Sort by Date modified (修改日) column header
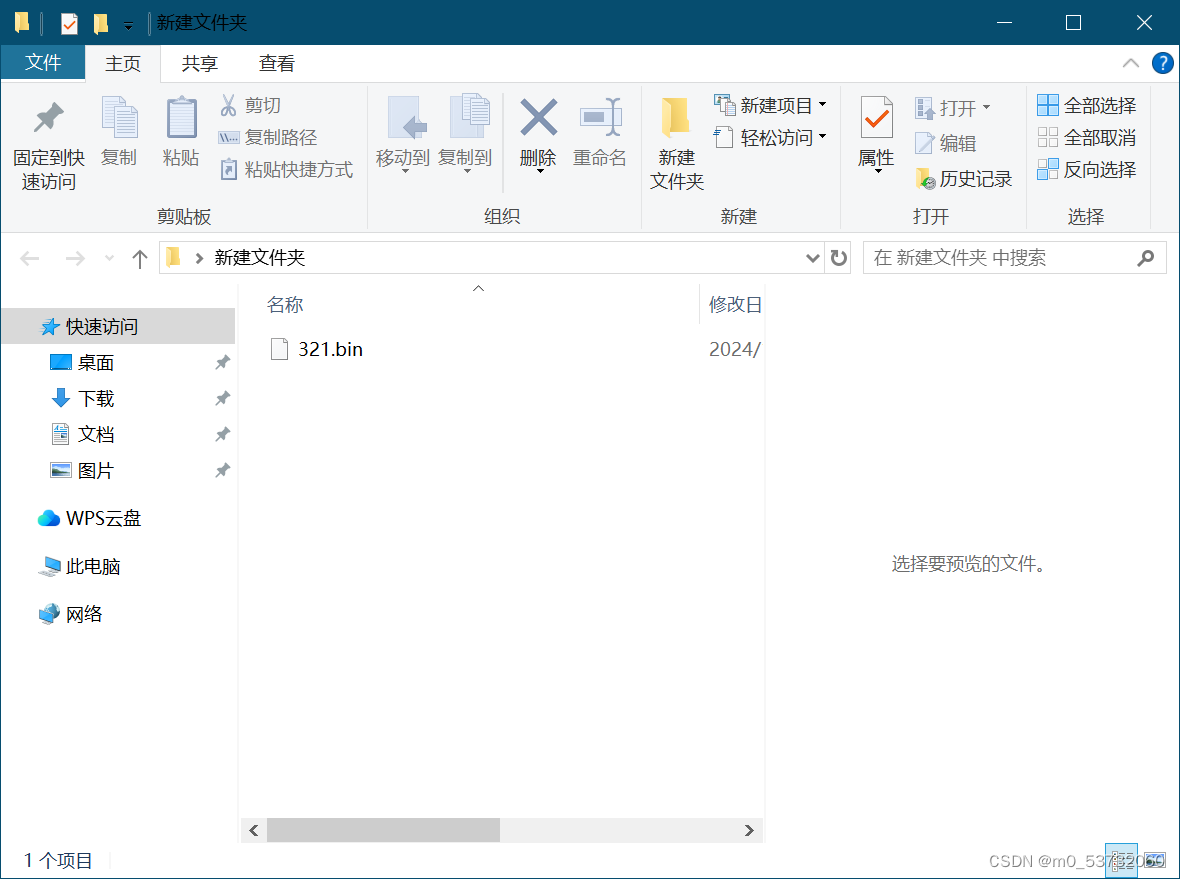 pos(734,305)
